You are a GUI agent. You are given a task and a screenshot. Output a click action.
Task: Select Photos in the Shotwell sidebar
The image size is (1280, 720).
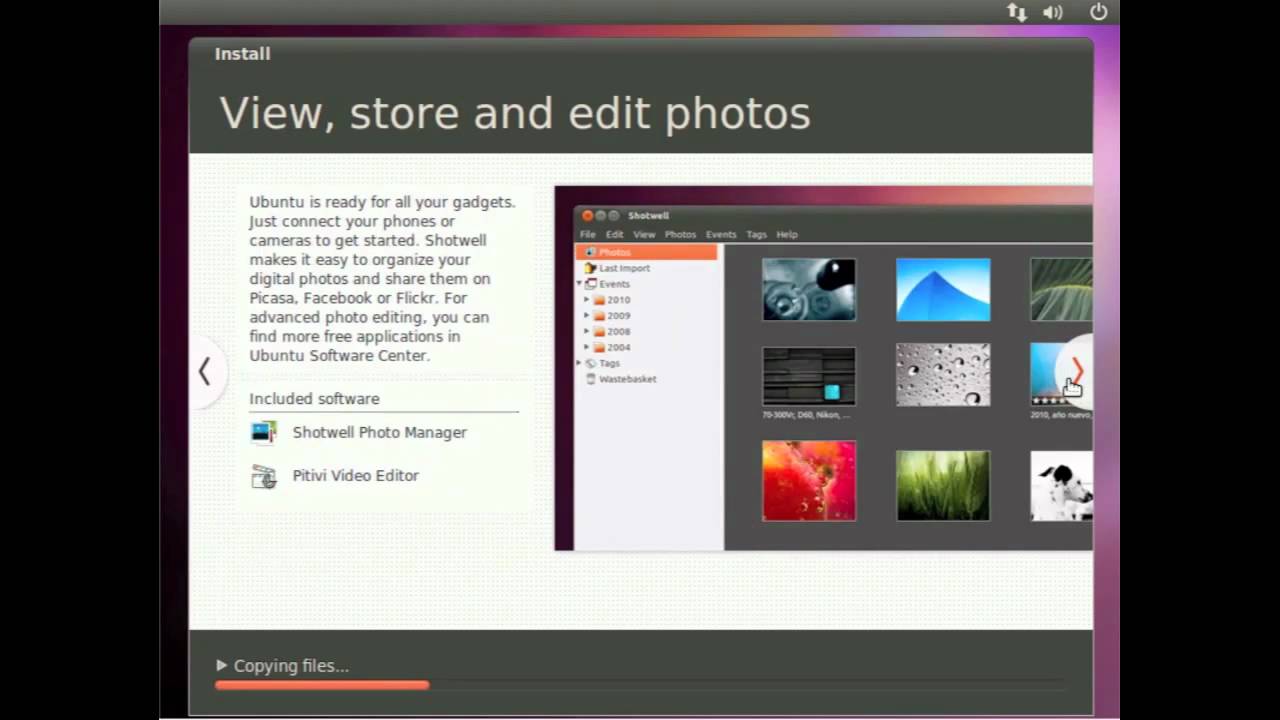pos(647,252)
